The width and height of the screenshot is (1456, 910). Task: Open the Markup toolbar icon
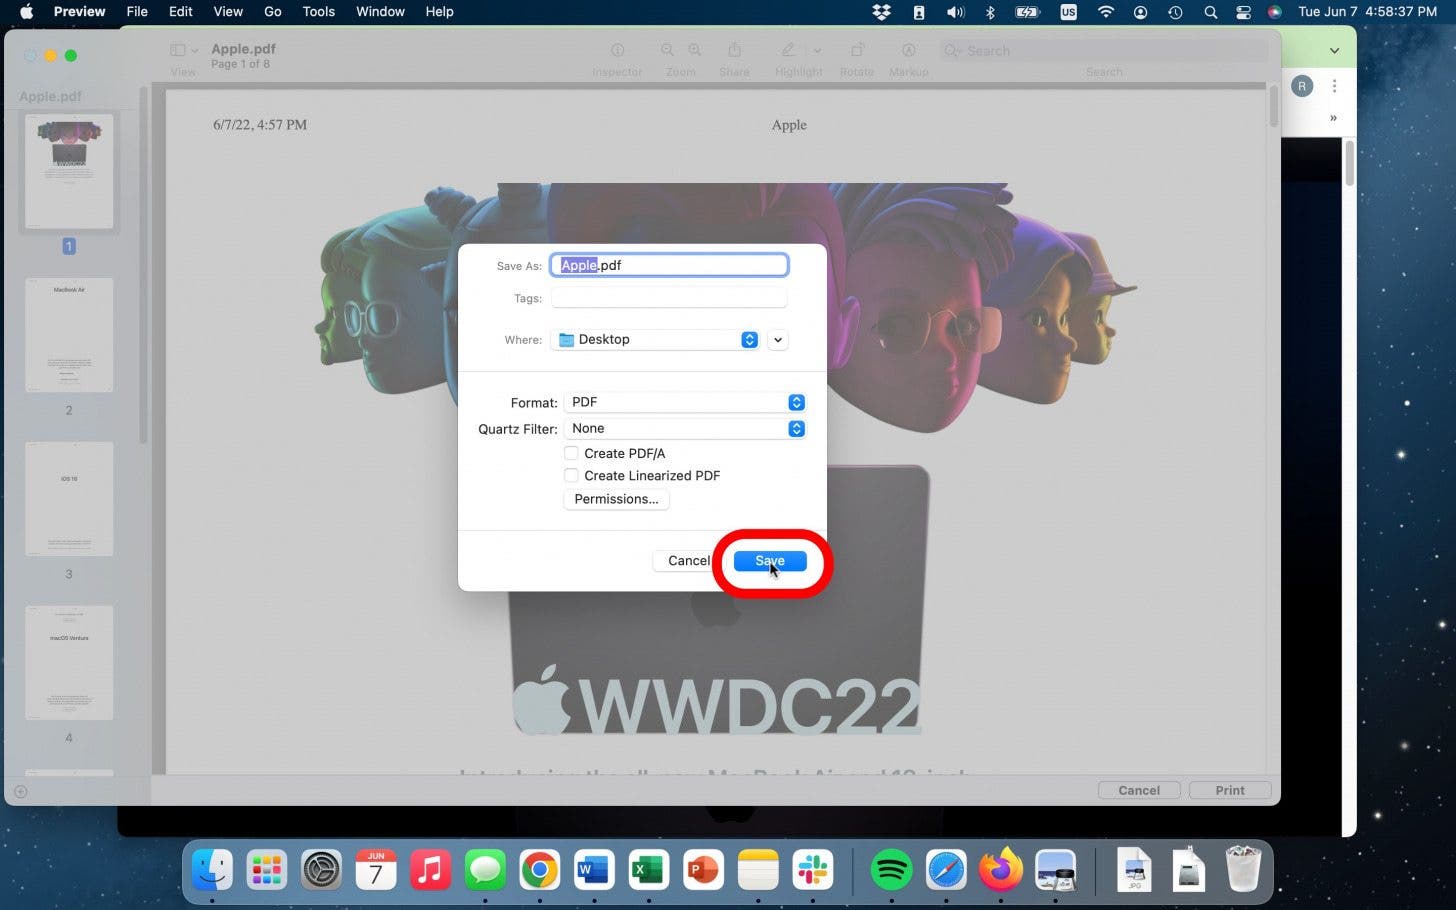point(908,50)
